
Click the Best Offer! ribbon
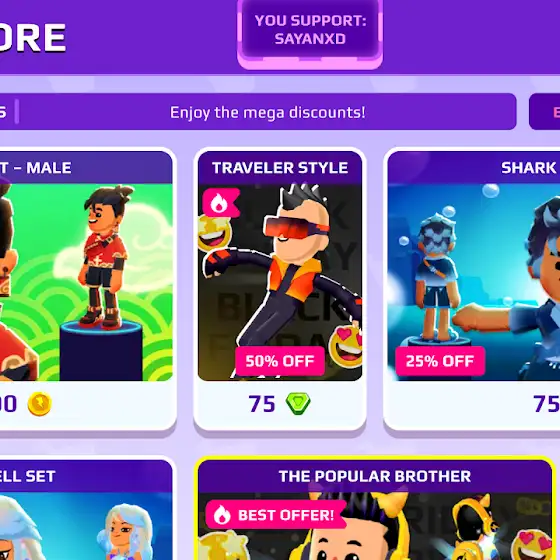(x=275, y=515)
